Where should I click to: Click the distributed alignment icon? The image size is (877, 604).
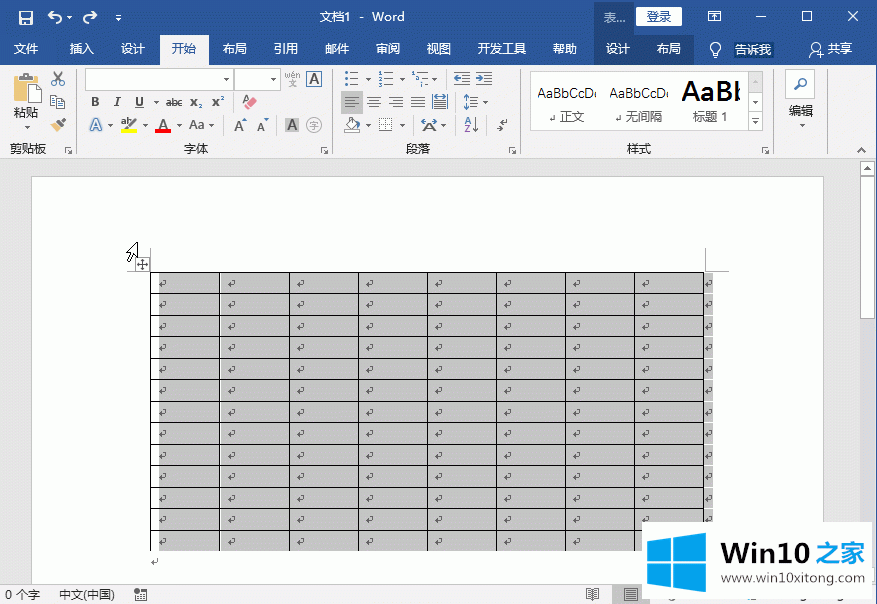tap(440, 102)
